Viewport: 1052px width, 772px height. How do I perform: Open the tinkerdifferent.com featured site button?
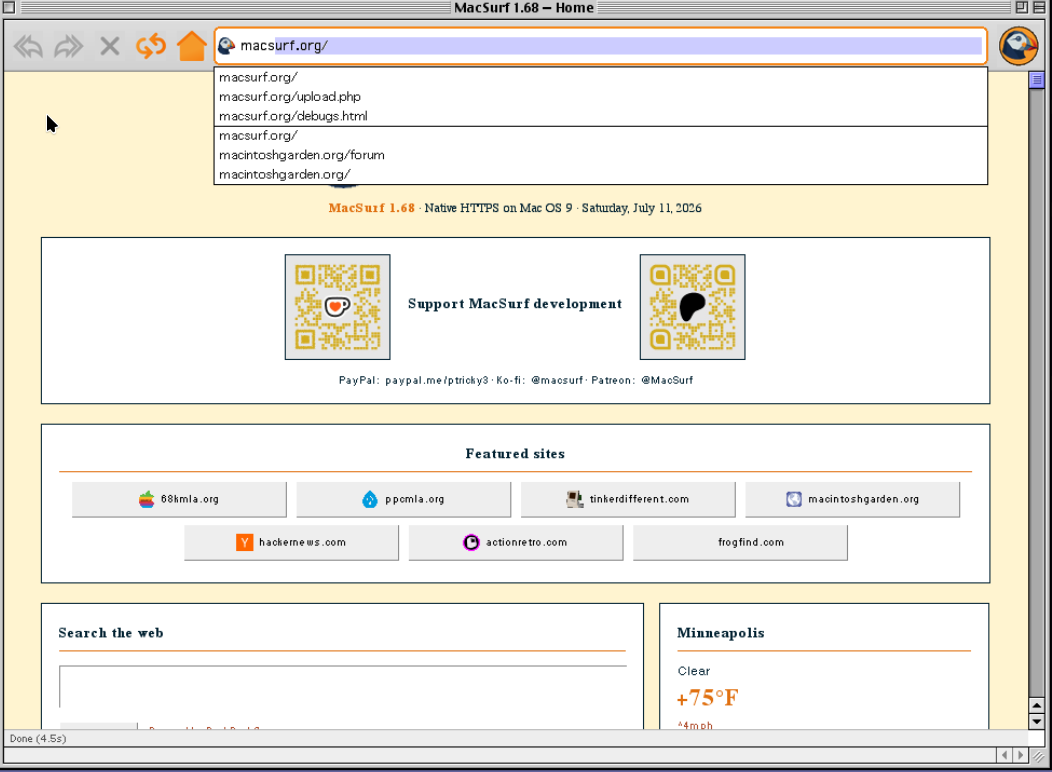628,499
